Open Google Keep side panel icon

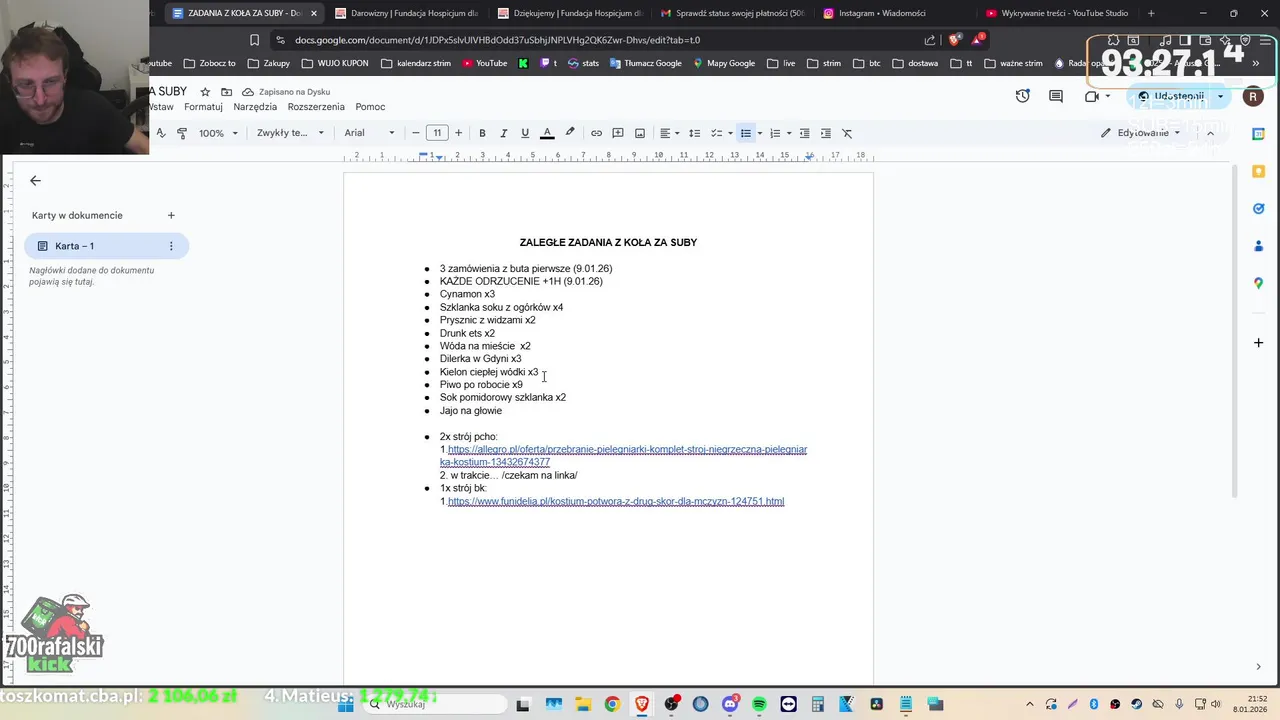pos(1259,172)
